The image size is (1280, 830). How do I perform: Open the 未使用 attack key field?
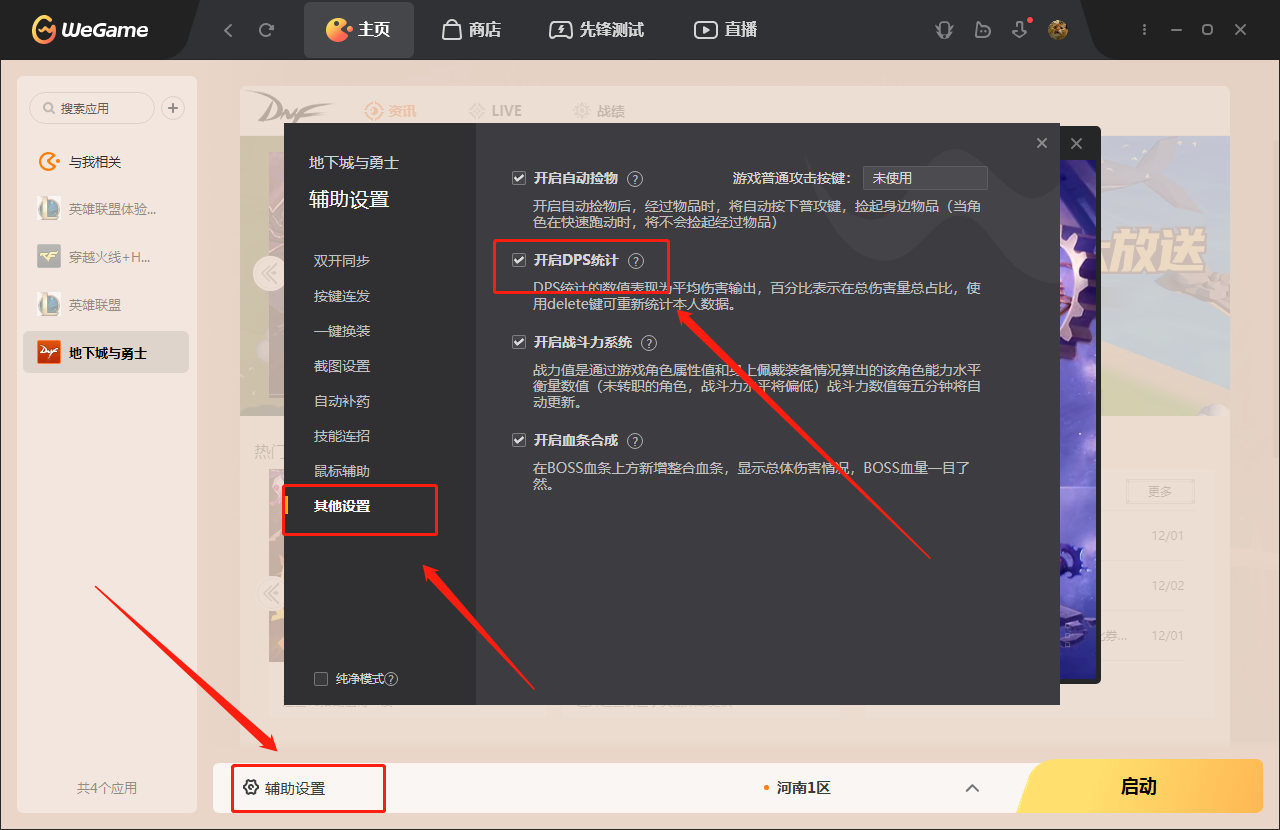coord(925,178)
